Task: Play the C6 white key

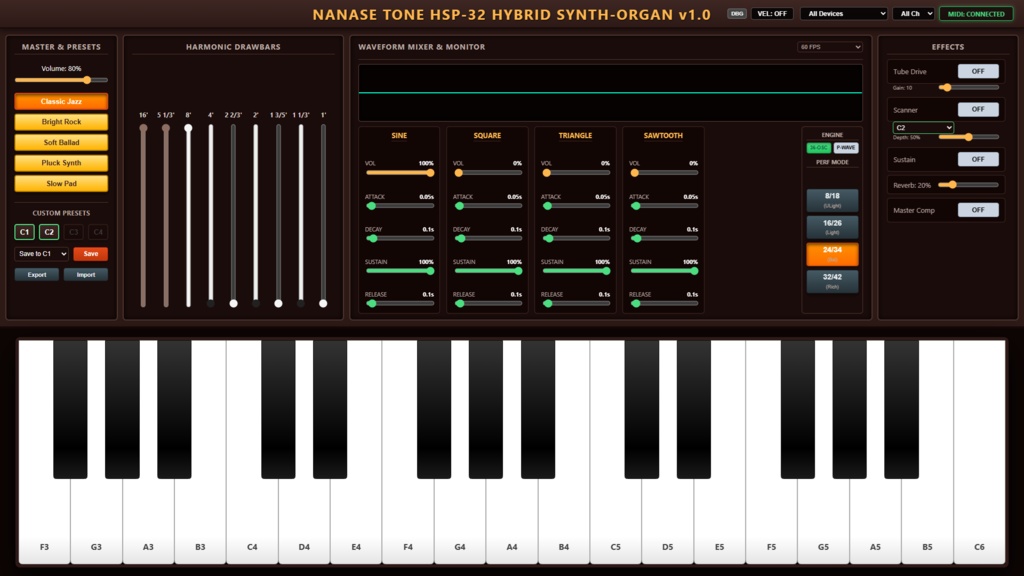Action: 979,522
